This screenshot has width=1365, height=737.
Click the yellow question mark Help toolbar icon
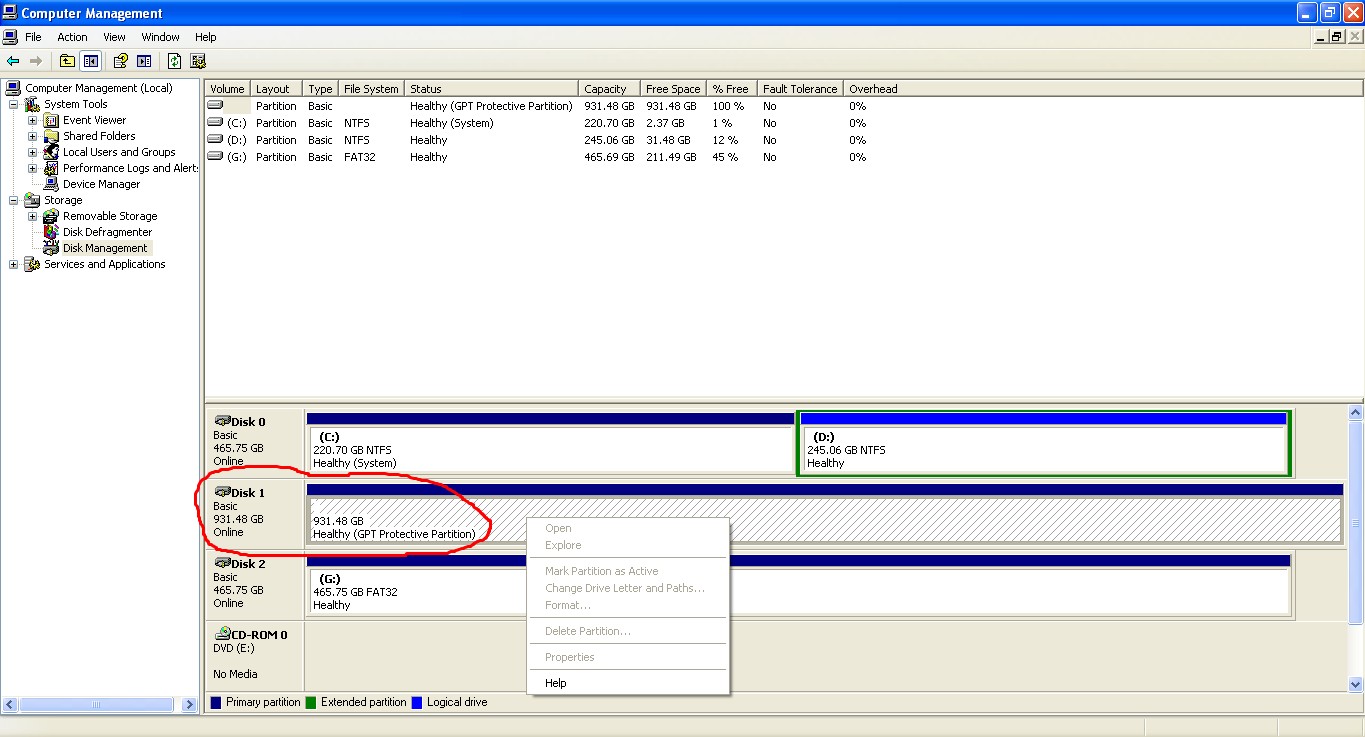click(x=120, y=61)
